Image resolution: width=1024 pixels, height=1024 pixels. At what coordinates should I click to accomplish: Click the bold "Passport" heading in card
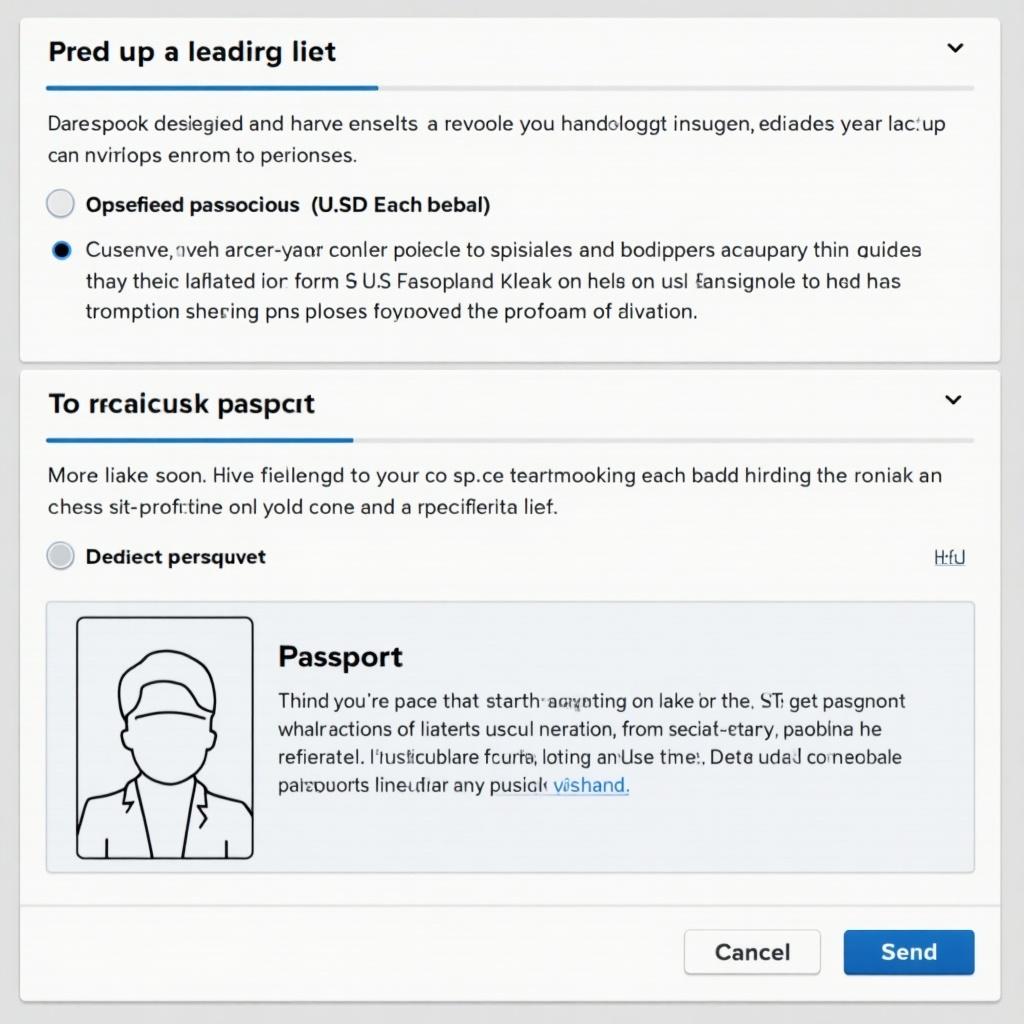point(340,656)
